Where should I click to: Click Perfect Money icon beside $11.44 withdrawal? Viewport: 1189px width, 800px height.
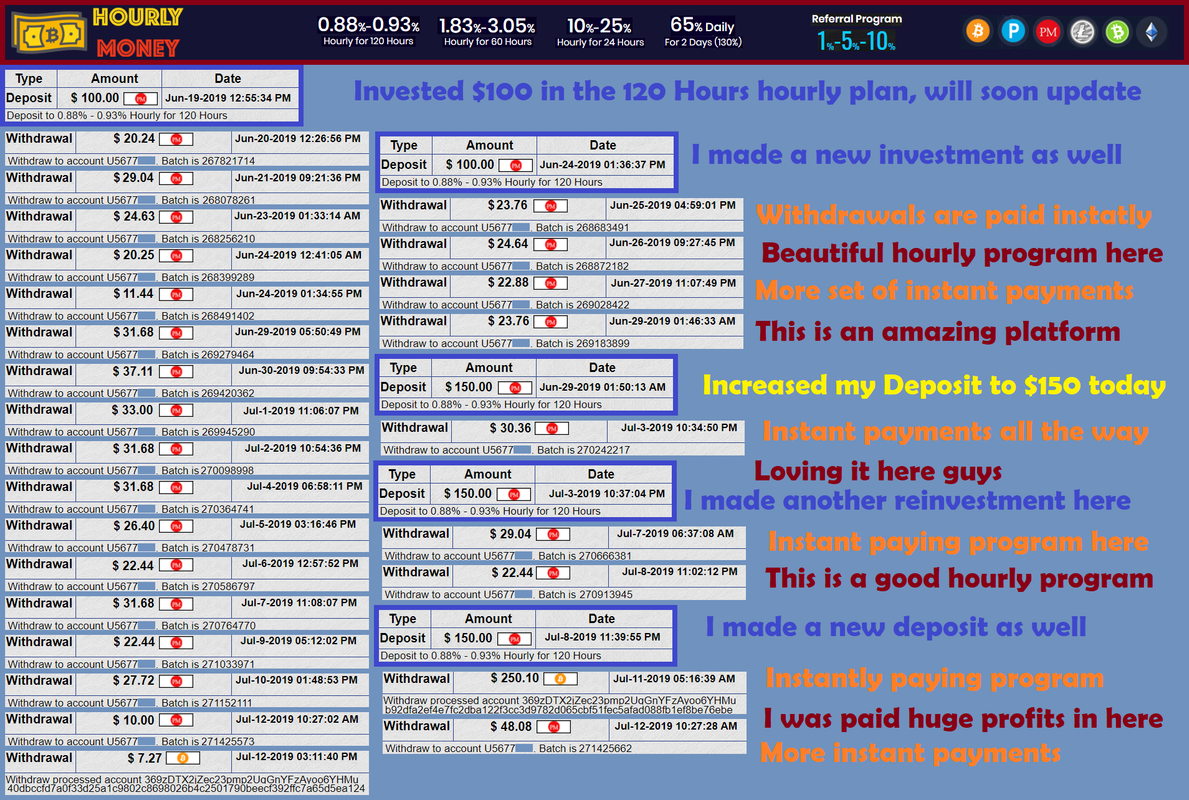[176, 294]
